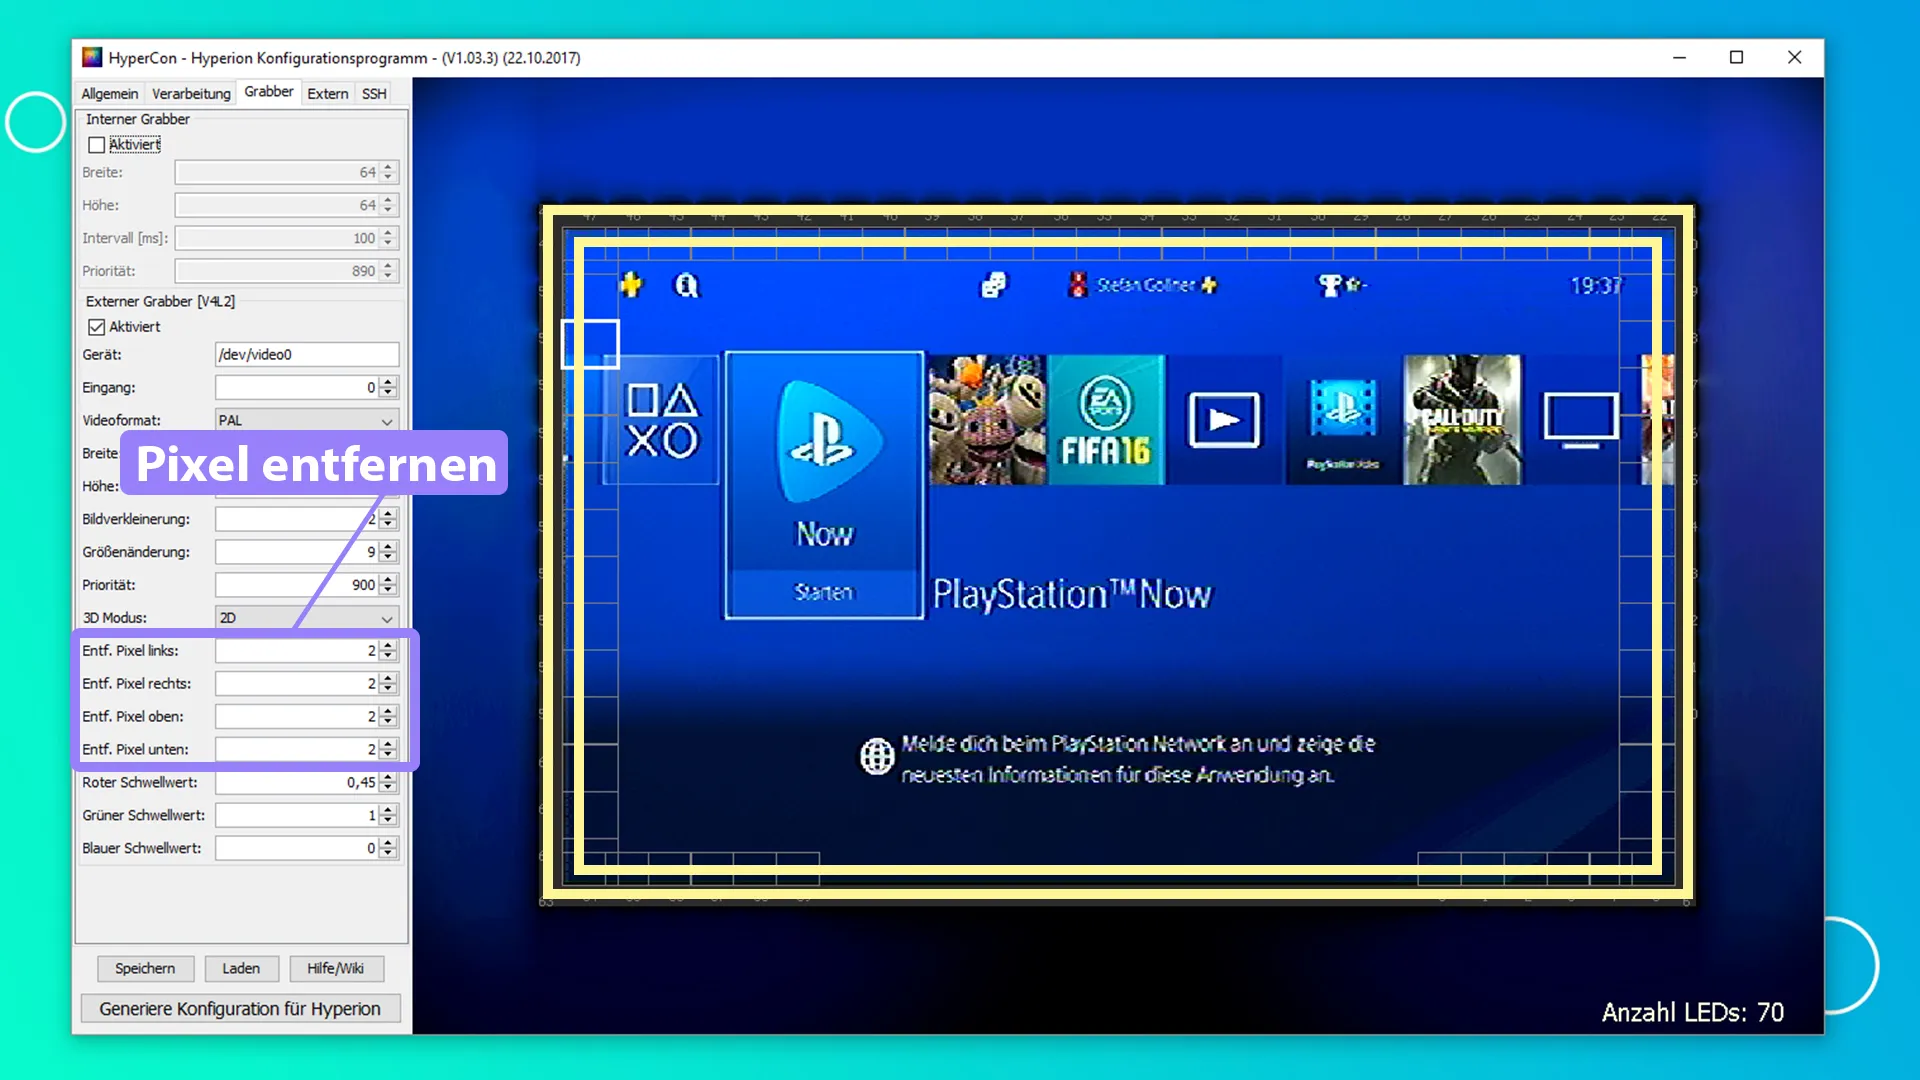Click the Roter Schwellwert value field
The image size is (1920, 1080).
(297, 783)
